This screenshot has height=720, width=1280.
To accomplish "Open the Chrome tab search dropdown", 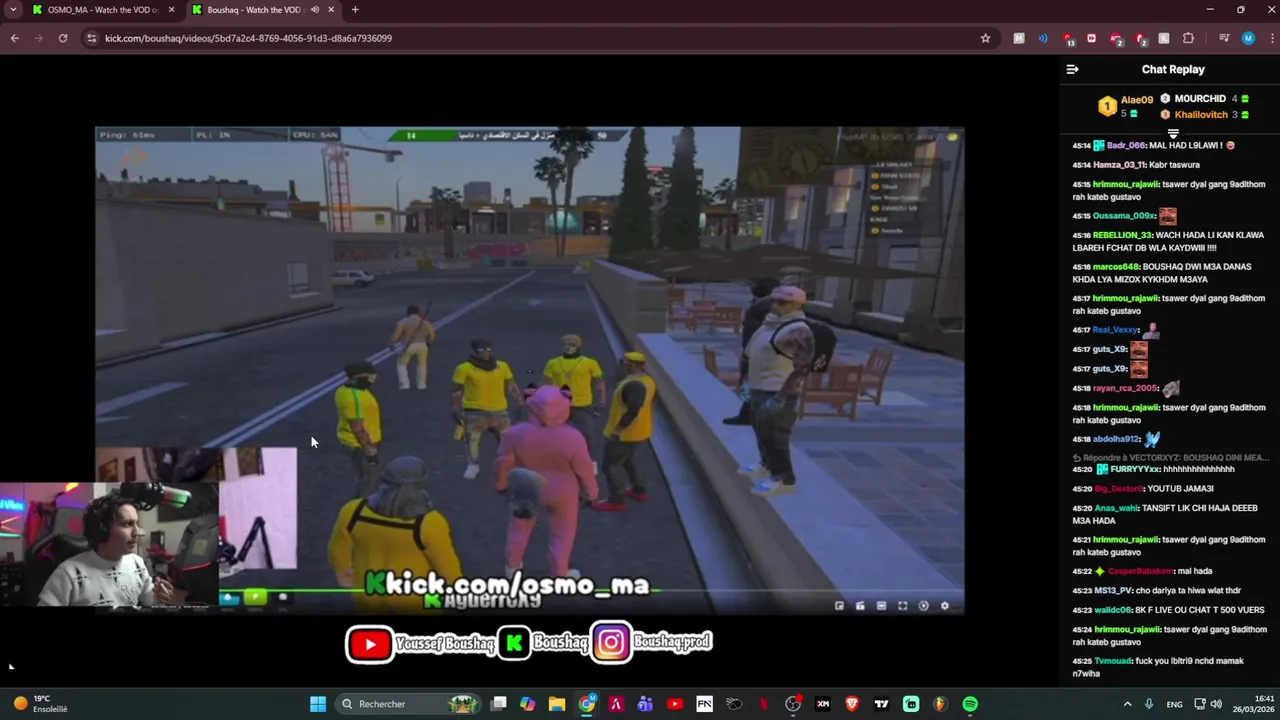I will (x=13, y=10).
